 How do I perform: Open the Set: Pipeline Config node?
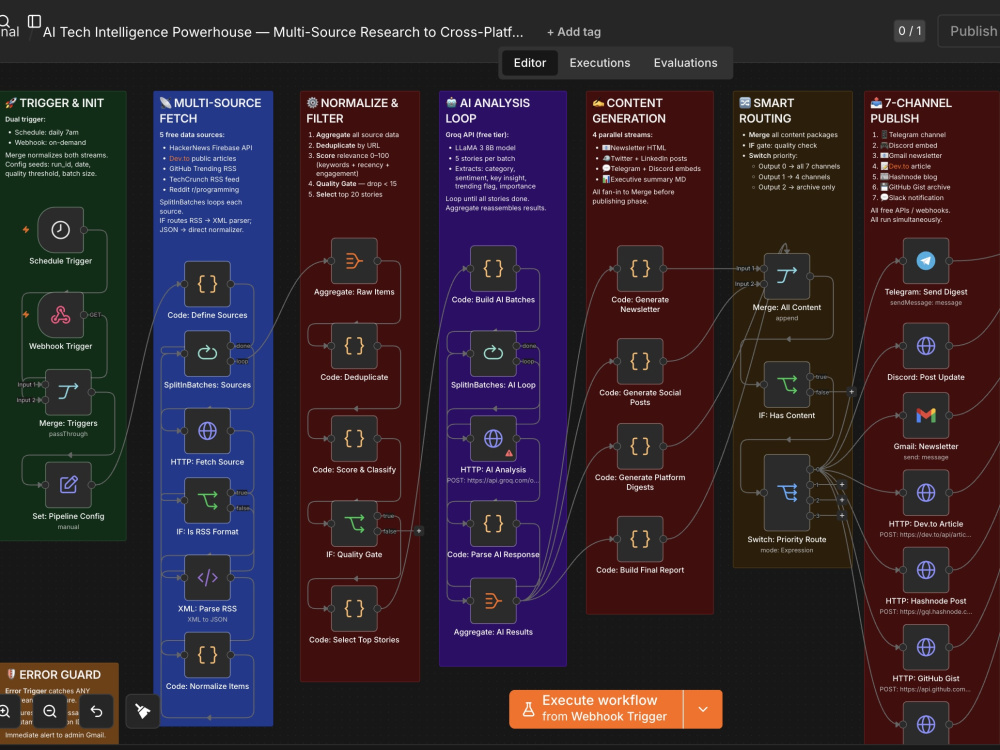(68, 485)
